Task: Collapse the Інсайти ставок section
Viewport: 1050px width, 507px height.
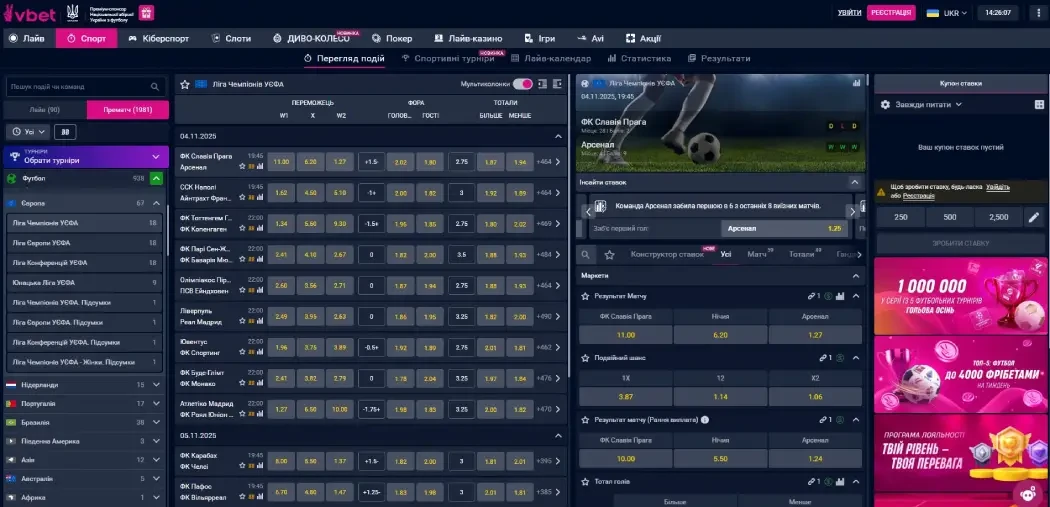Action: [x=854, y=182]
